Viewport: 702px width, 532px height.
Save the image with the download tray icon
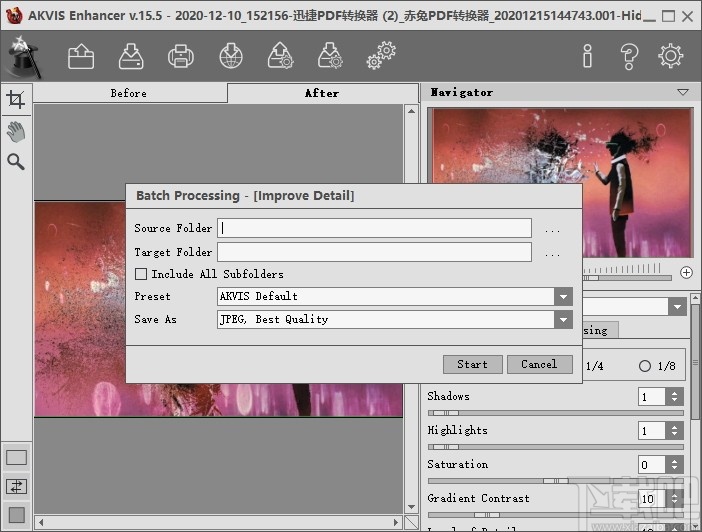131,56
